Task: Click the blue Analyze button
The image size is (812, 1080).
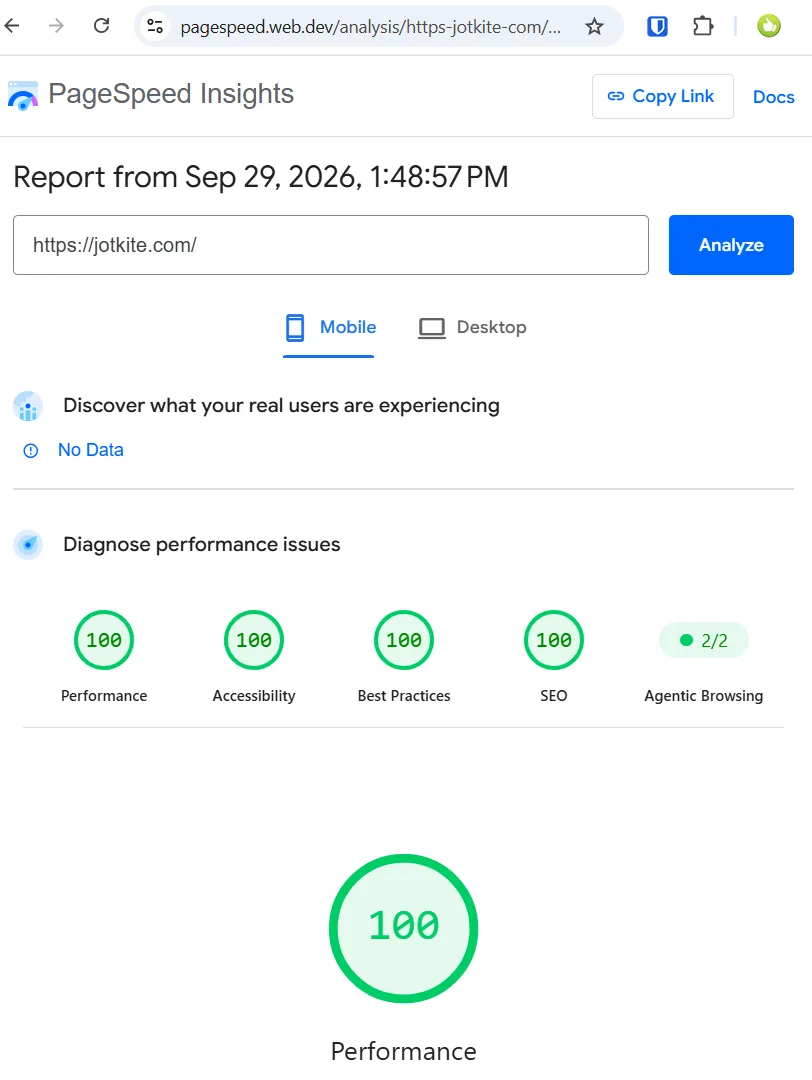Action: click(x=731, y=245)
